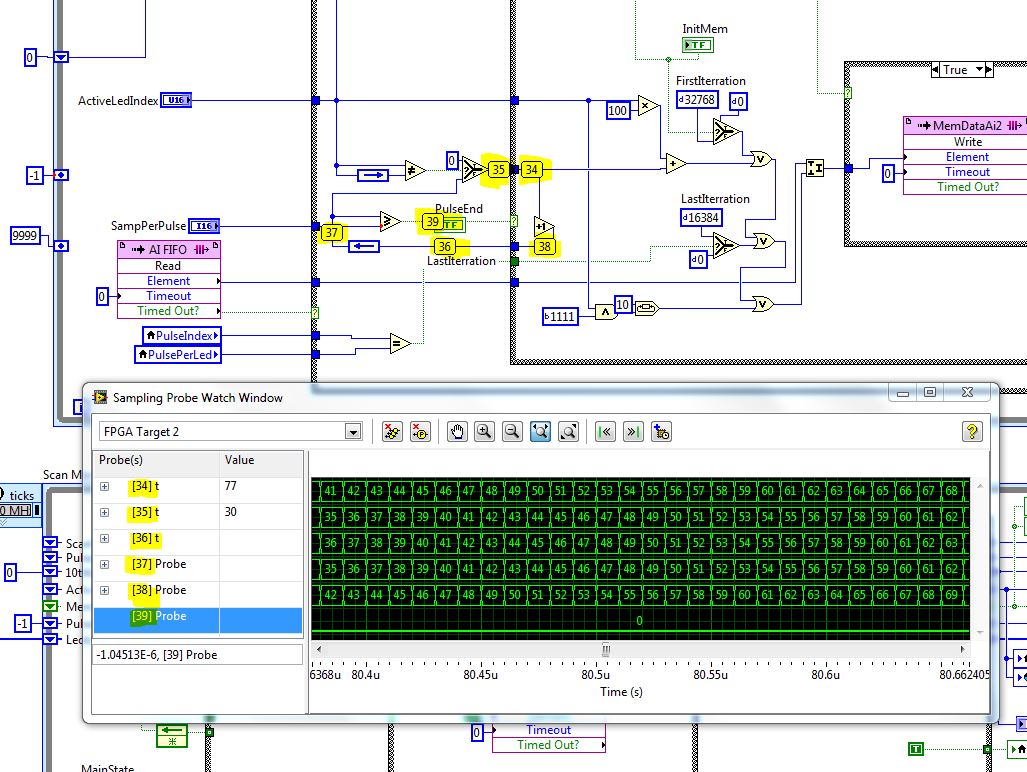1027x772 pixels.
Task: Click the Value column header
Action: point(261,460)
